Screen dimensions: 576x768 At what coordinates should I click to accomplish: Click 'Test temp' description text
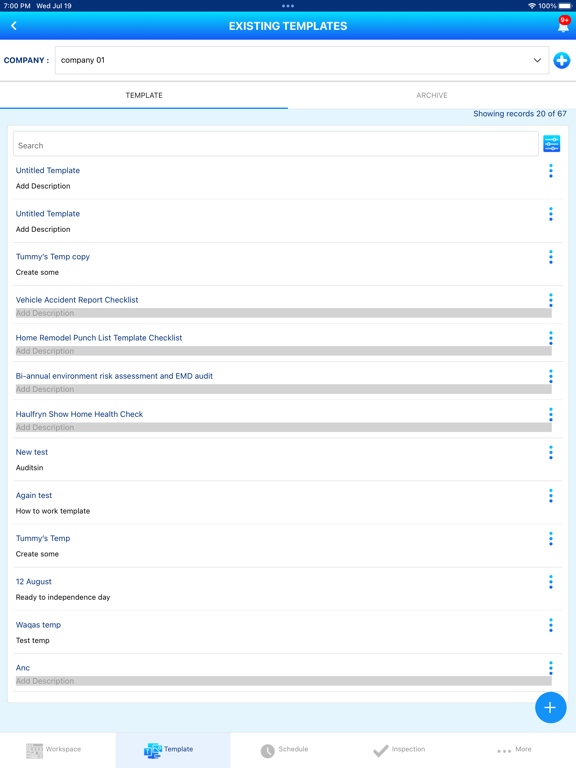tap(32, 640)
